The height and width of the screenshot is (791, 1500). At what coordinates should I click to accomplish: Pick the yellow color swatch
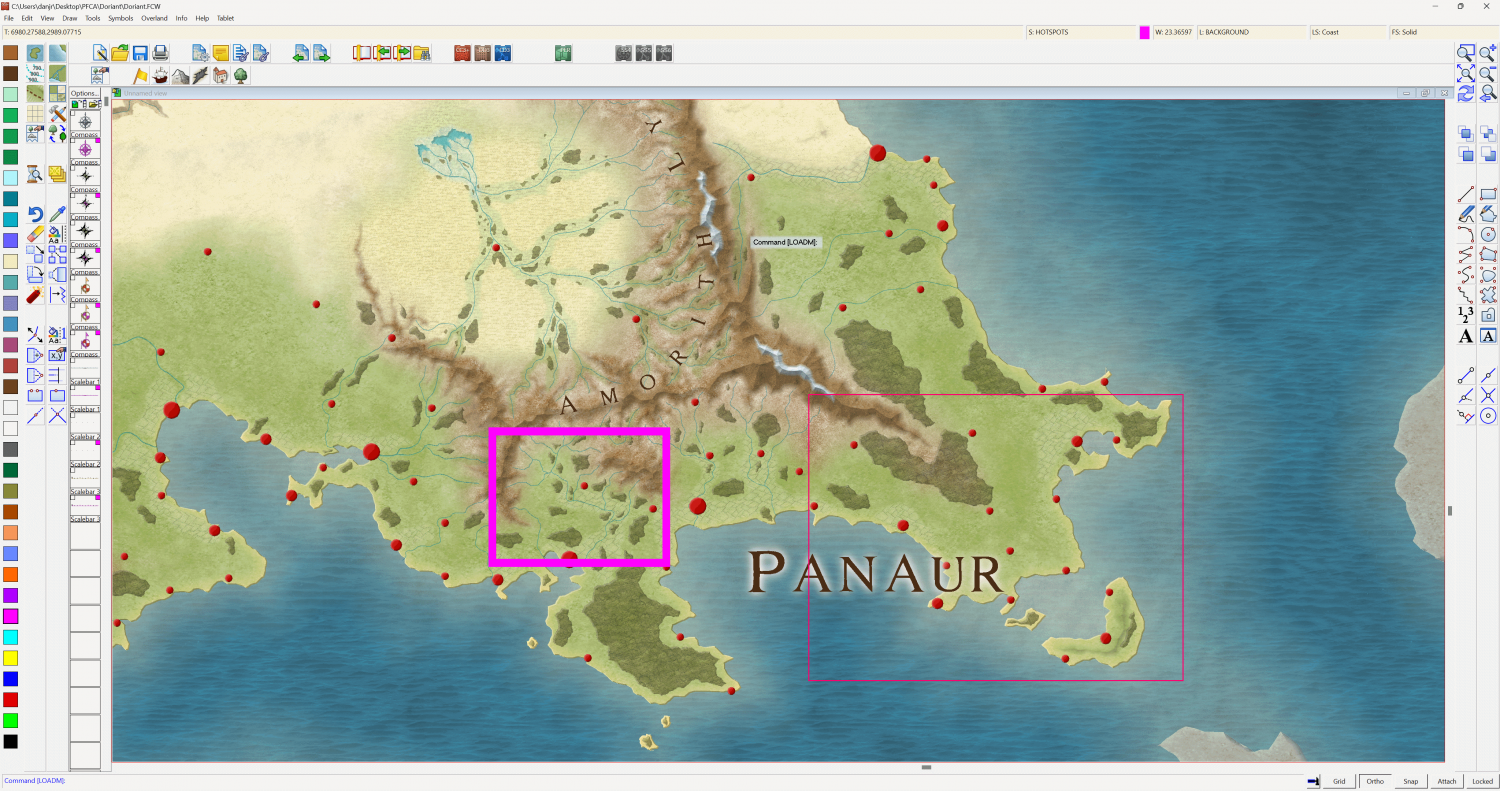click(x=10, y=658)
